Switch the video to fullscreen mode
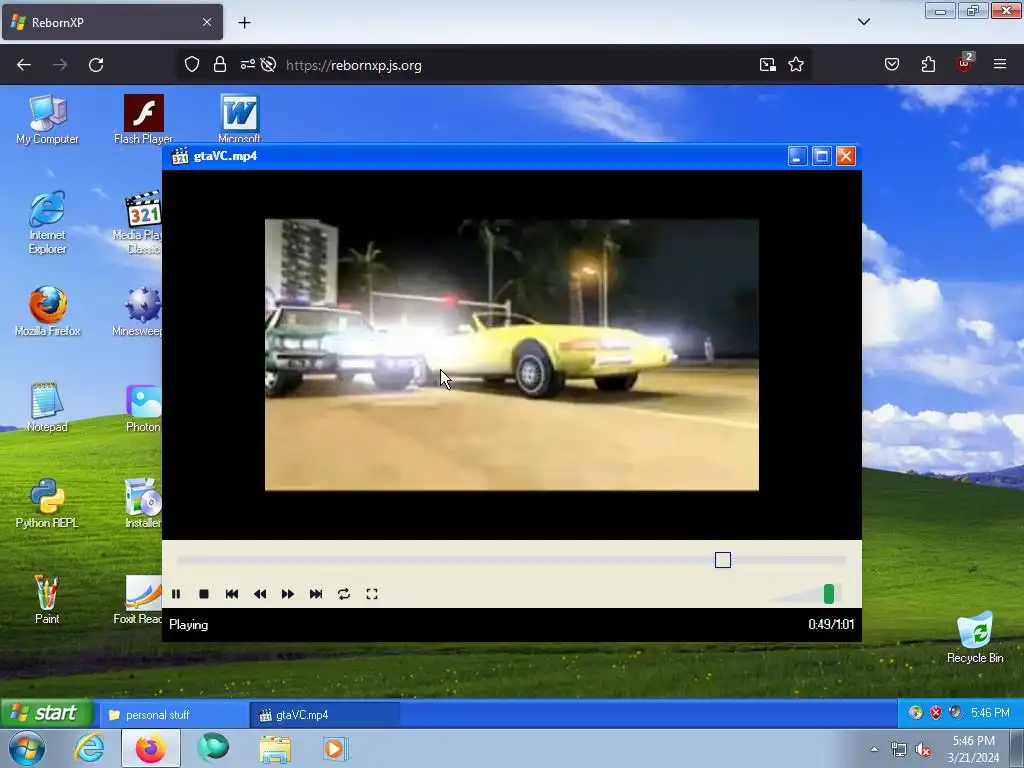This screenshot has width=1024, height=768. tap(372, 594)
